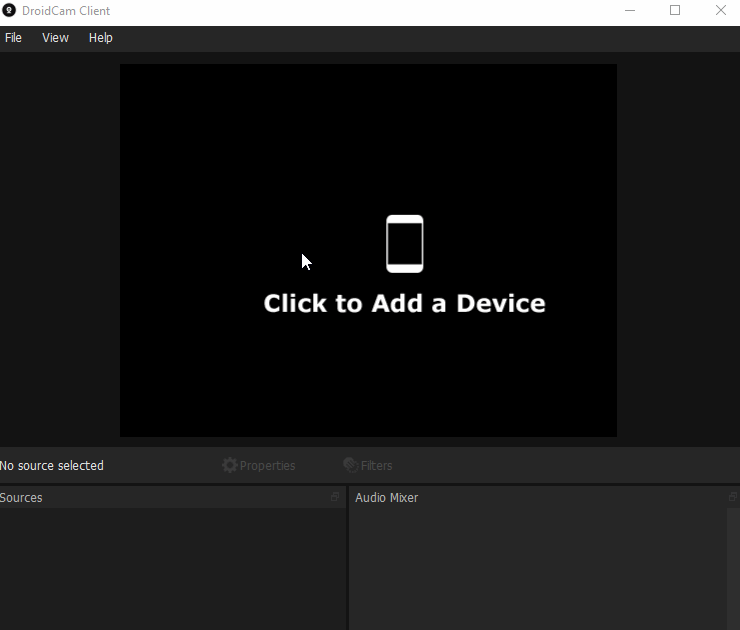Close the DroidCam Client window

pyautogui.click(x=721, y=11)
